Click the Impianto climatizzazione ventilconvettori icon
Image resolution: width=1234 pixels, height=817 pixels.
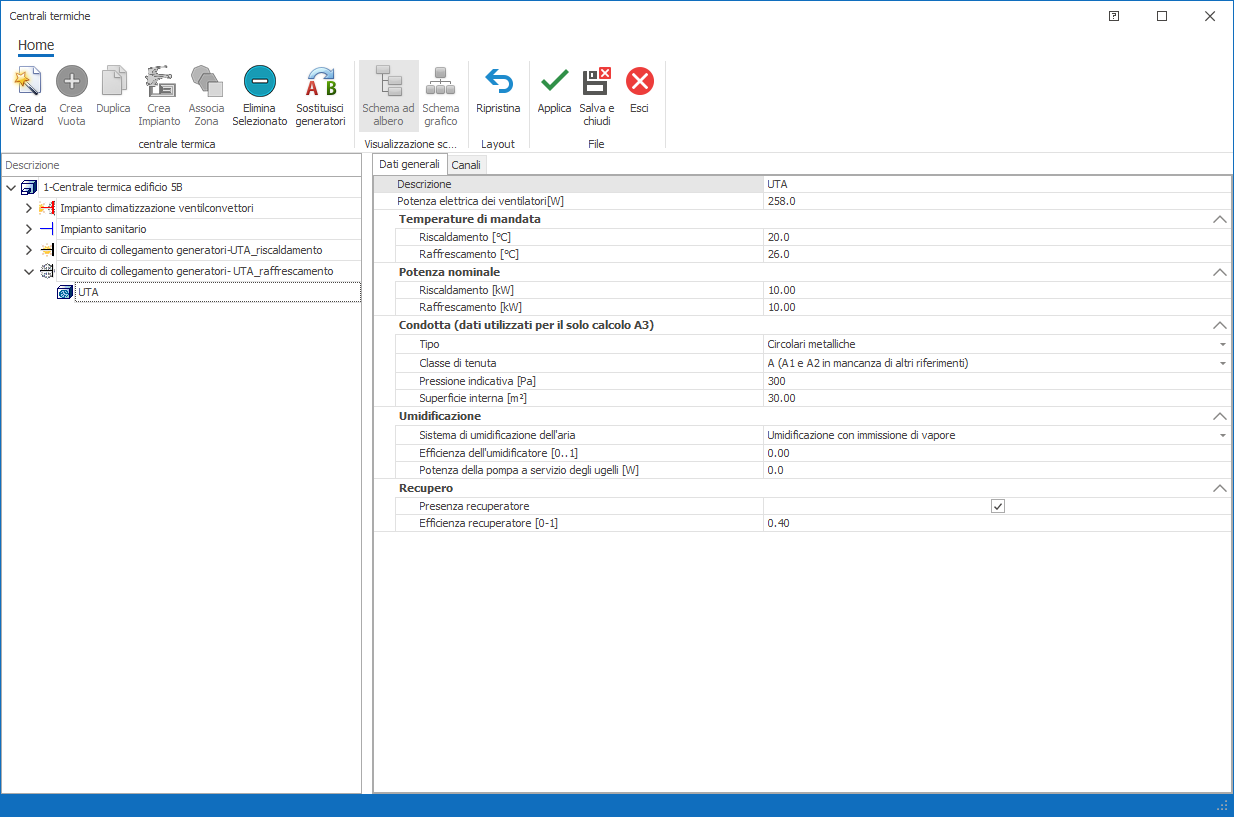coord(47,208)
